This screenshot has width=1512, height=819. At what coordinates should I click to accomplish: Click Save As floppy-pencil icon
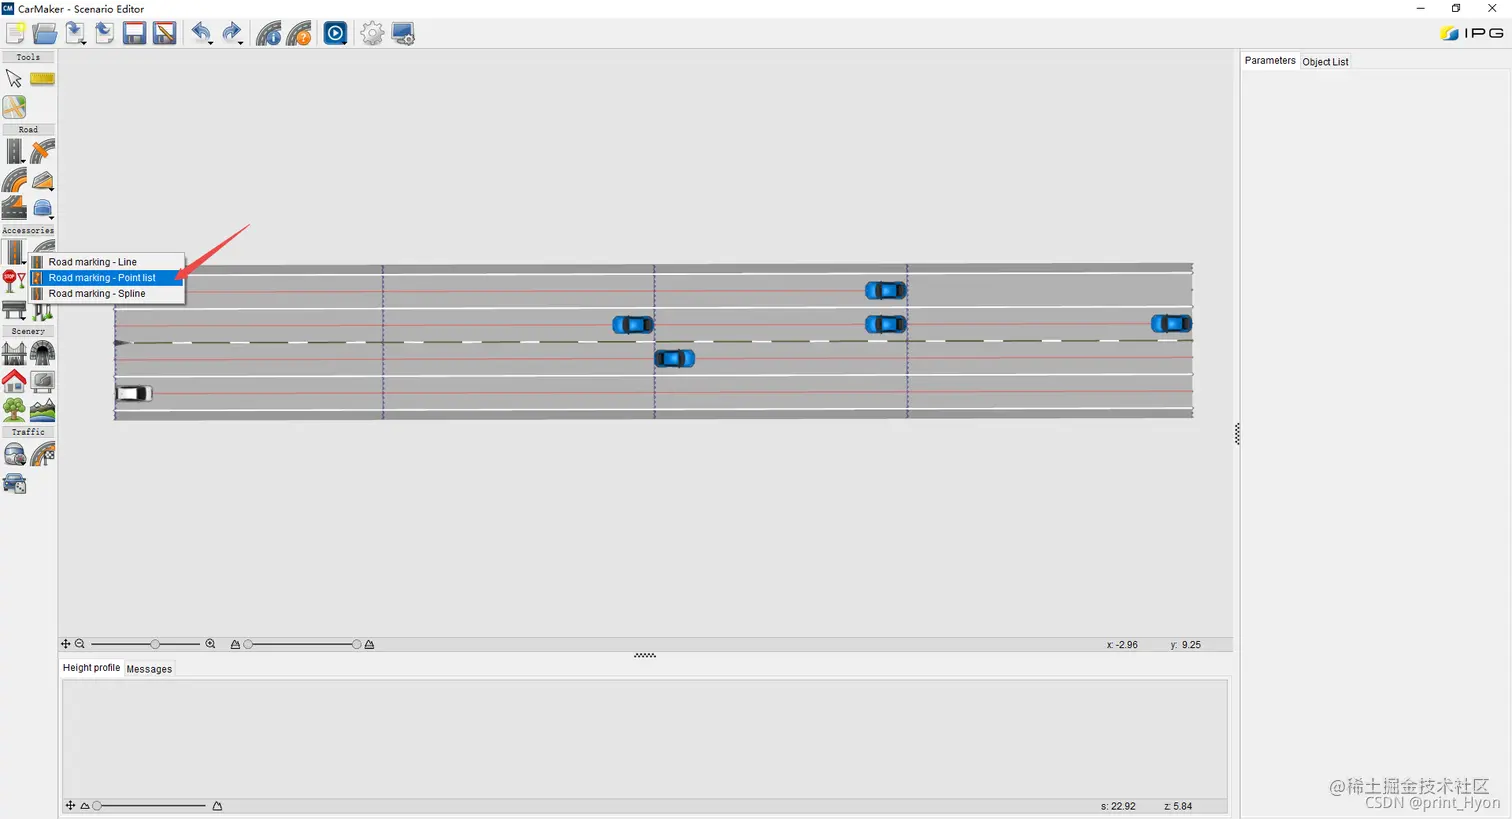point(165,33)
